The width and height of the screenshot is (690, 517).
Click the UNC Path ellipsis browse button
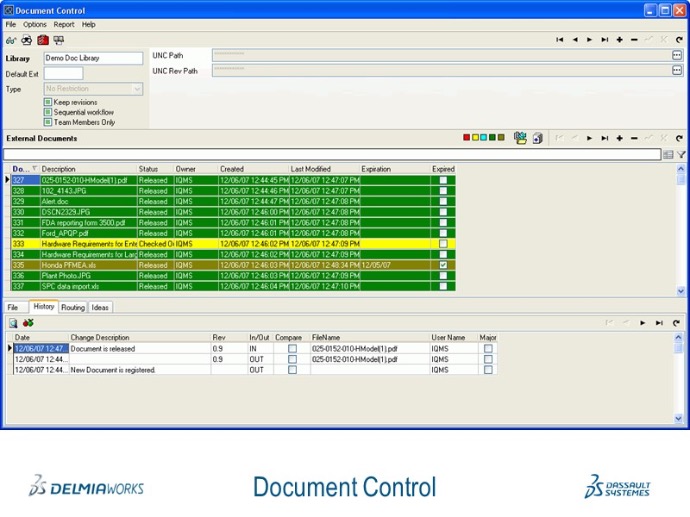(677, 55)
